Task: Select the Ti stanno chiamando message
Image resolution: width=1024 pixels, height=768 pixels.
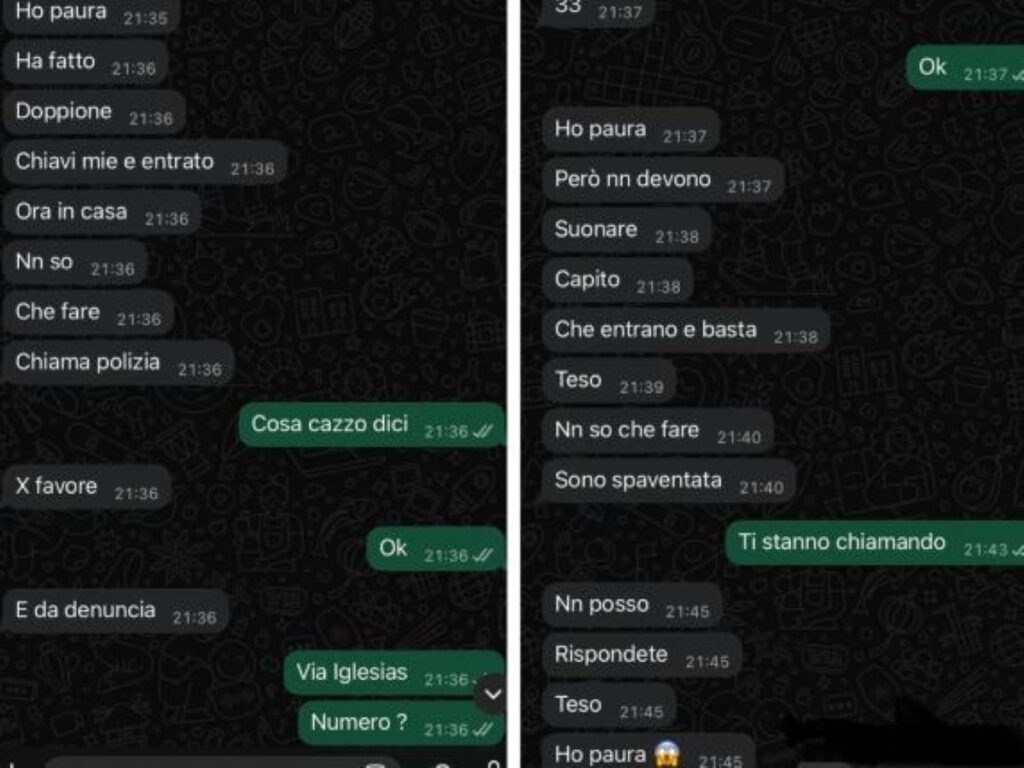Action: point(874,543)
